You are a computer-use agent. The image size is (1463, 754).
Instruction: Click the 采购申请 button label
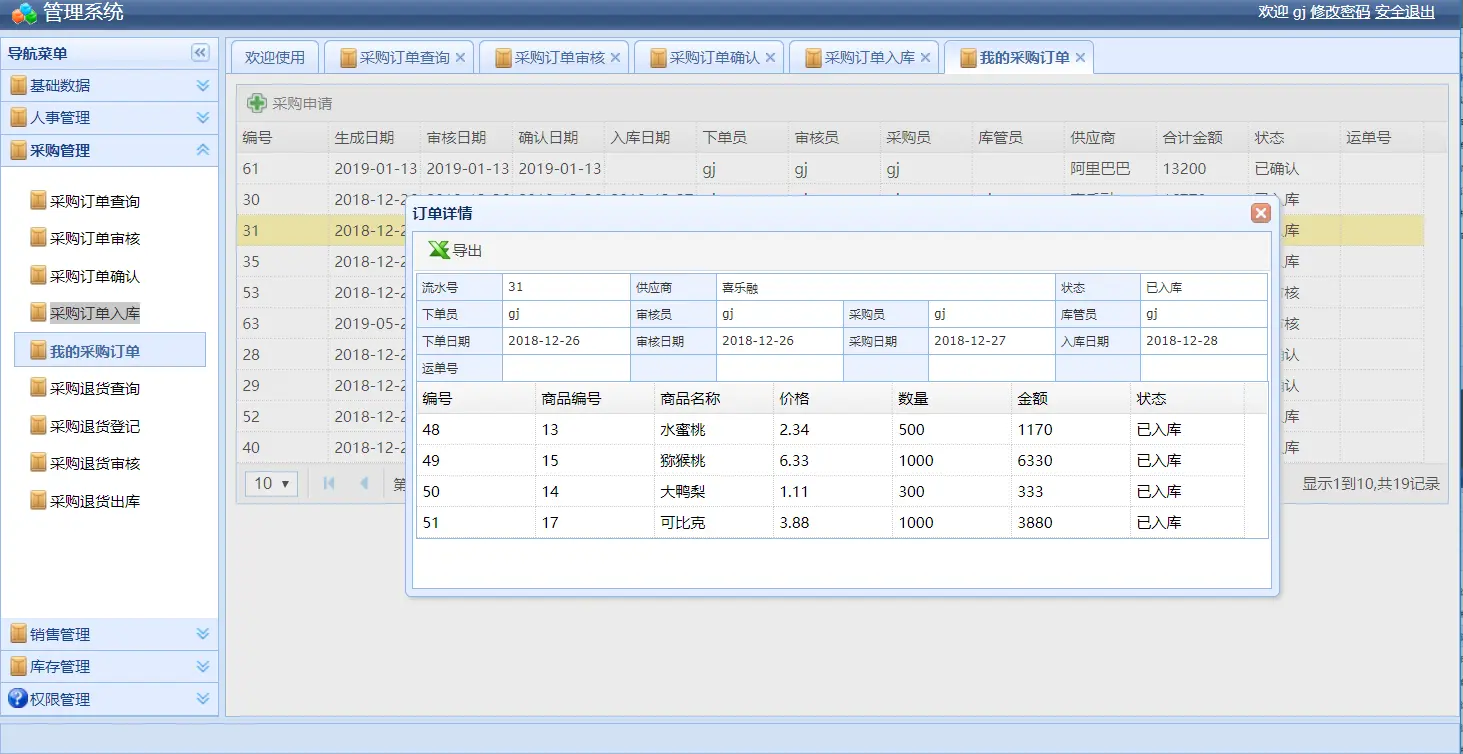(302, 103)
